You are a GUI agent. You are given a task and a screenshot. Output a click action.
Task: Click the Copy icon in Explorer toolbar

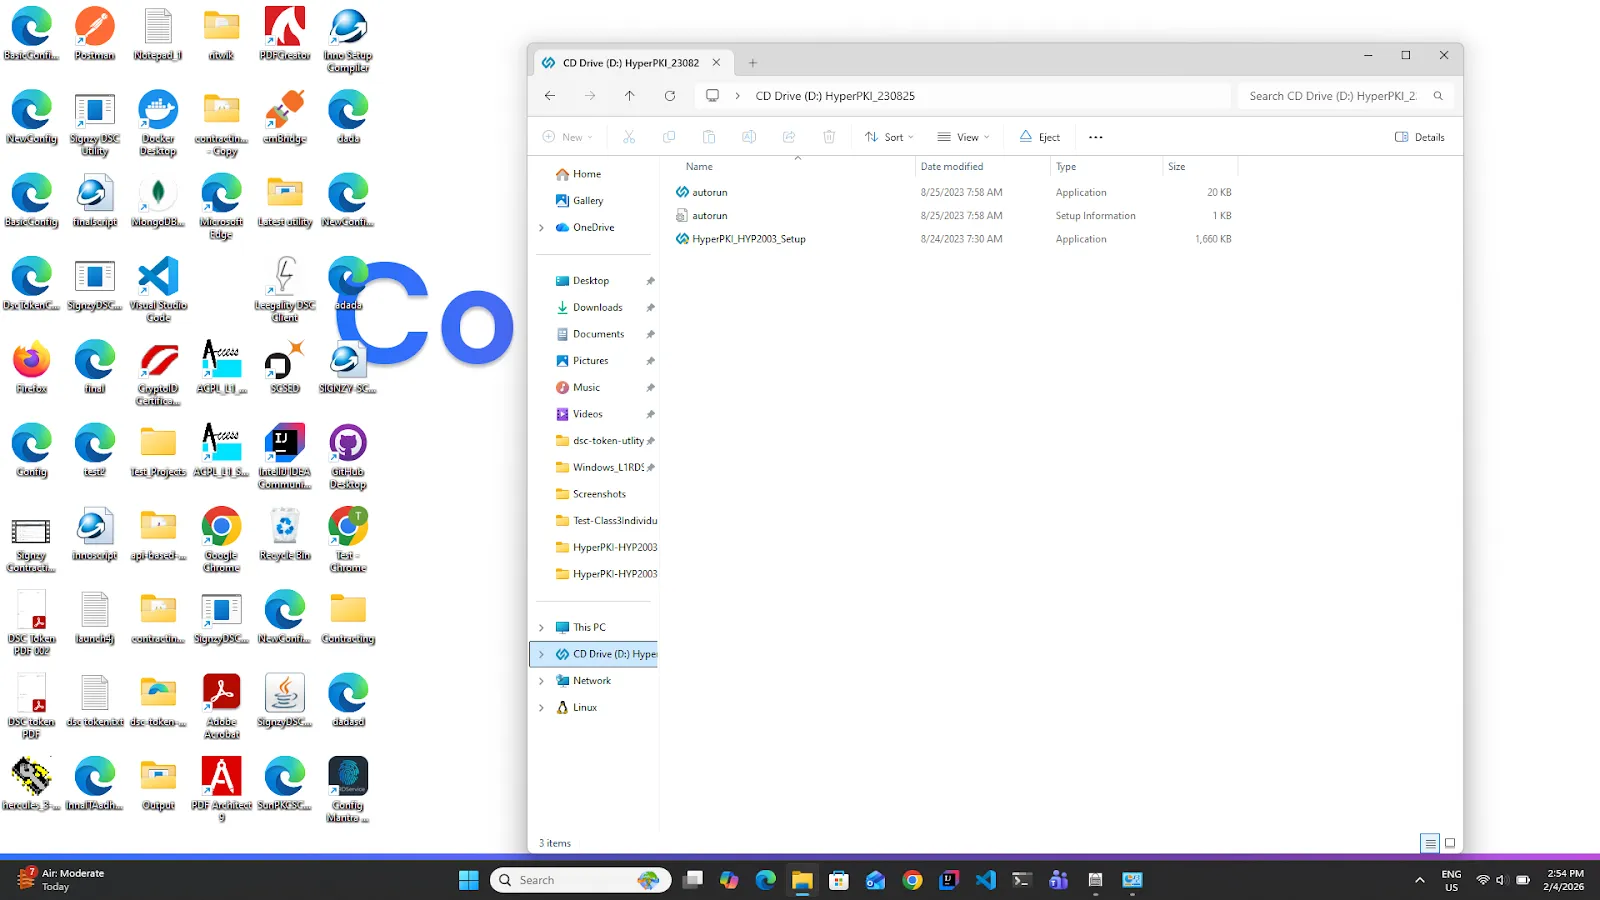pyautogui.click(x=669, y=137)
